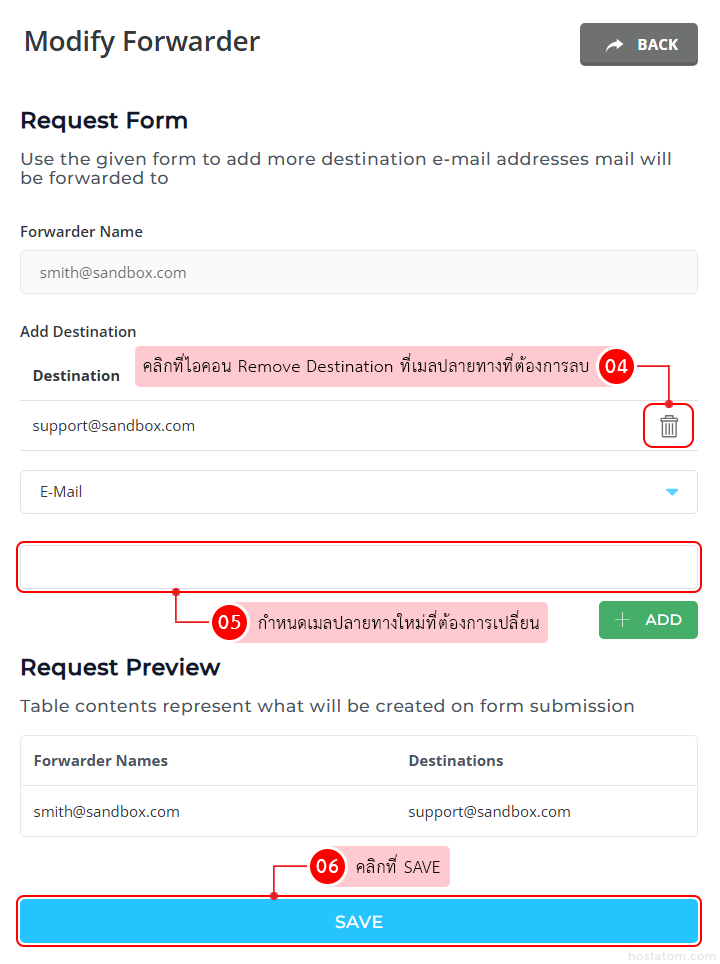Viewport: 720px width, 964px height.
Task: Click the red step 05 badge
Action: [x=230, y=622]
